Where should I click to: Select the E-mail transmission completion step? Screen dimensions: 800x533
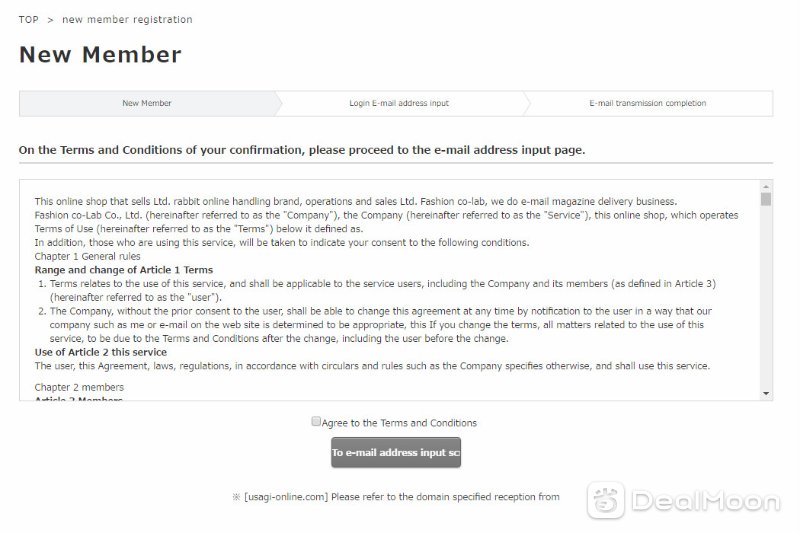647,103
